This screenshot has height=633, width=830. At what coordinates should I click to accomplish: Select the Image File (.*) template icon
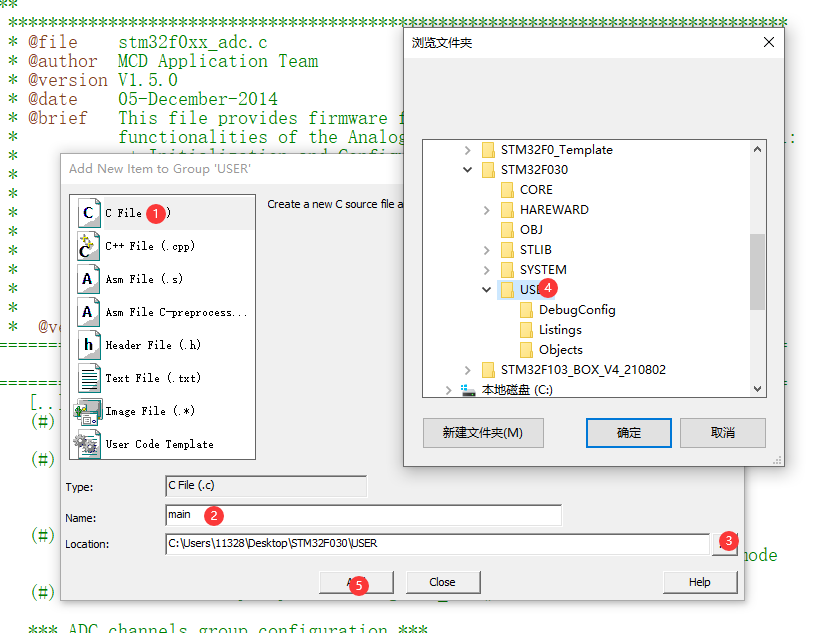click(88, 410)
